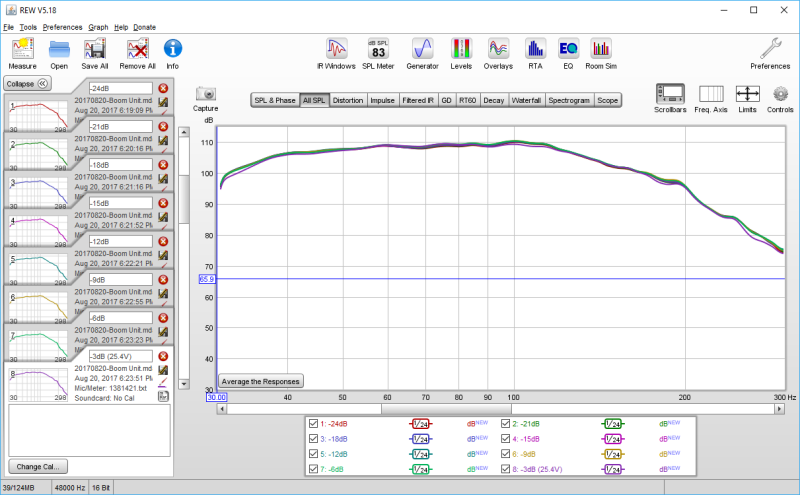
Task: Switch to SPL & Phase tab
Action: coord(275,101)
